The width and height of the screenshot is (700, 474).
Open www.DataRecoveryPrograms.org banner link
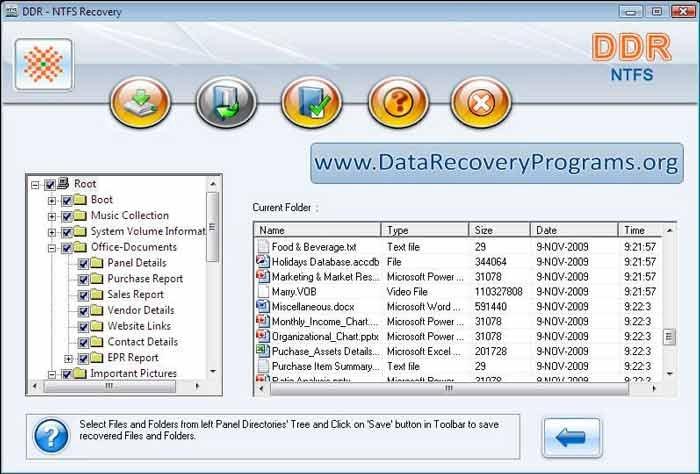[496, 163]
